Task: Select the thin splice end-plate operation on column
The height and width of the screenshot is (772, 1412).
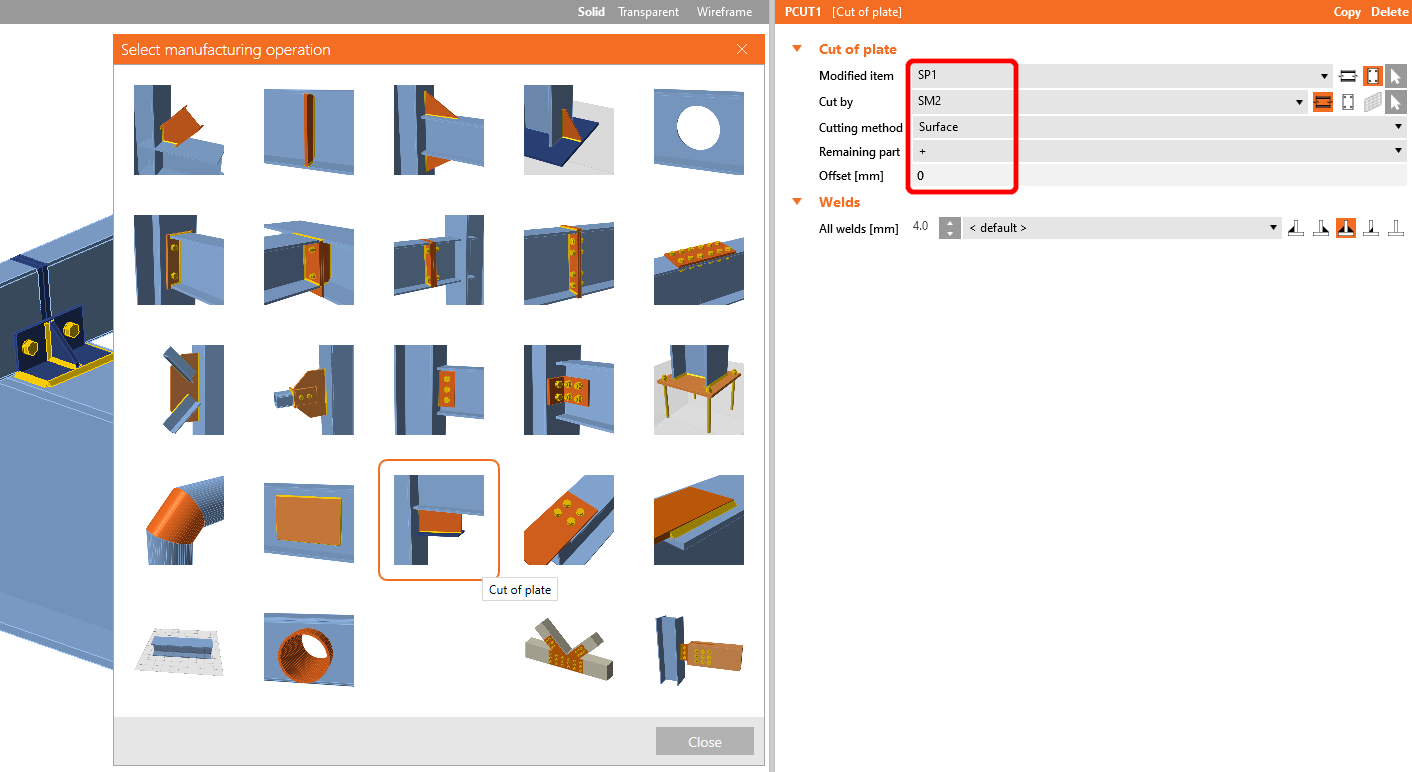Action: (439, 260)
